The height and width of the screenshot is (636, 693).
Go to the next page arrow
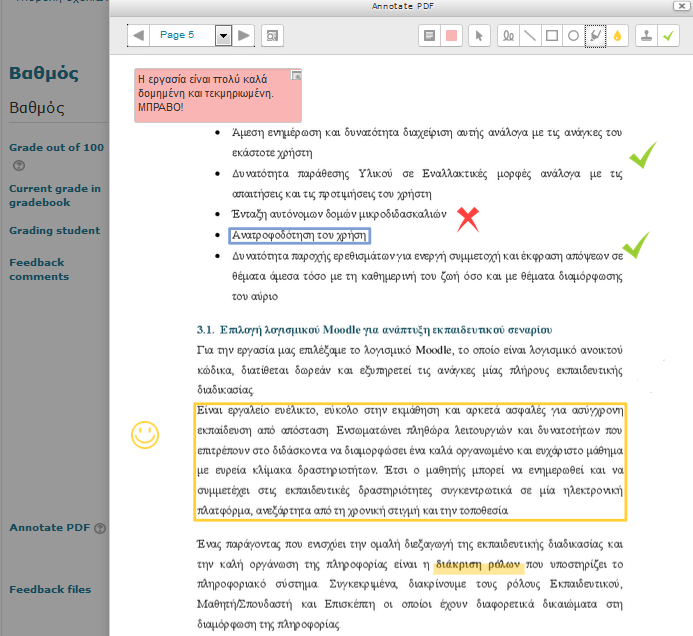pyautogui.click(x=244, y=35)
